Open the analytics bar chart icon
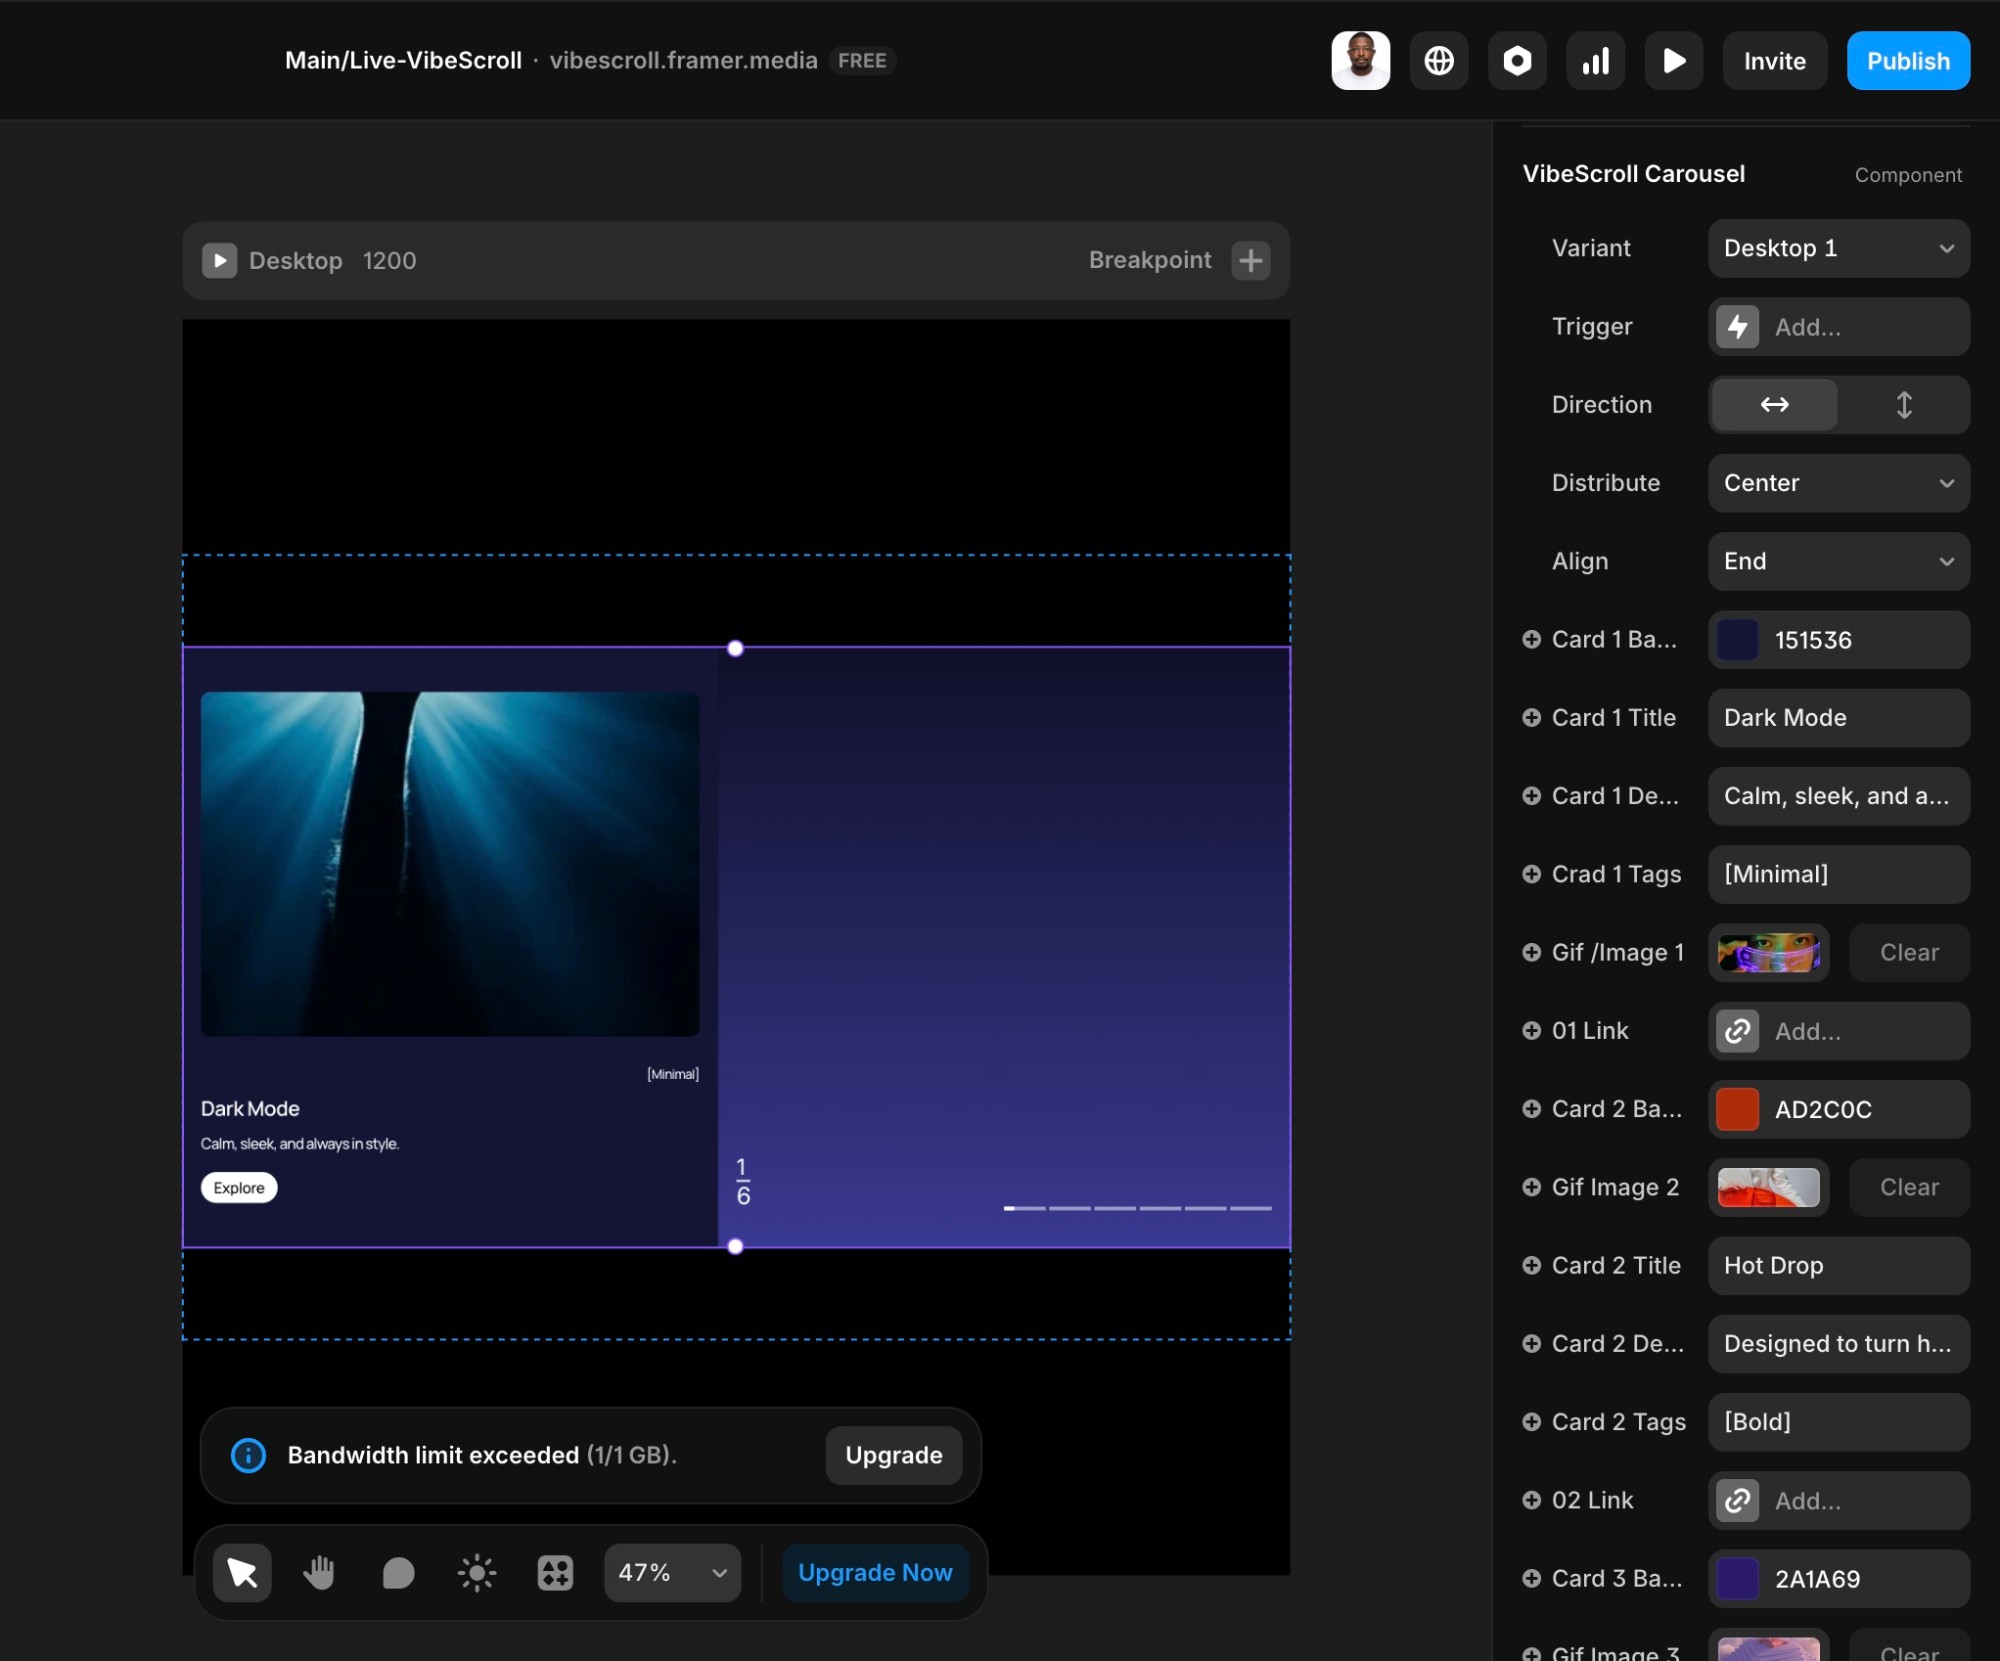 pos(1596,61)
